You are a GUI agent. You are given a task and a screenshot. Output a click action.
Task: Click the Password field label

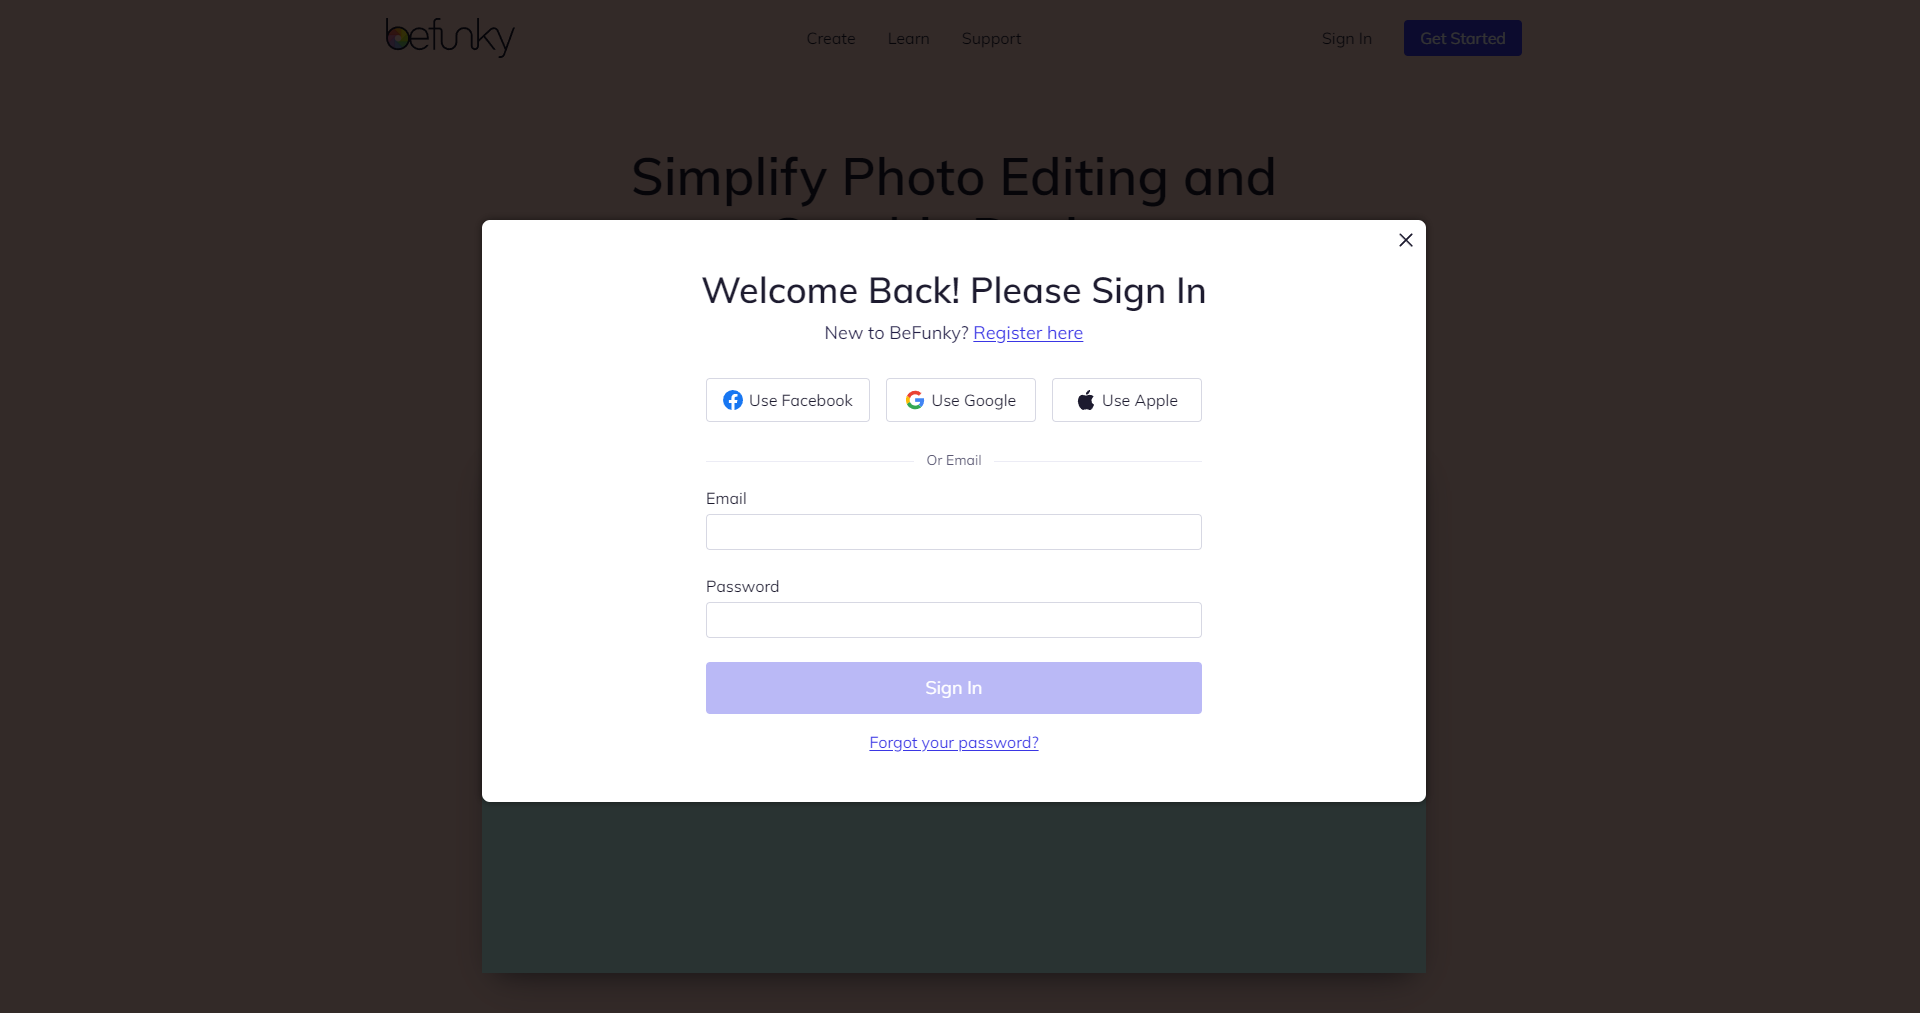tap(742, 587)
